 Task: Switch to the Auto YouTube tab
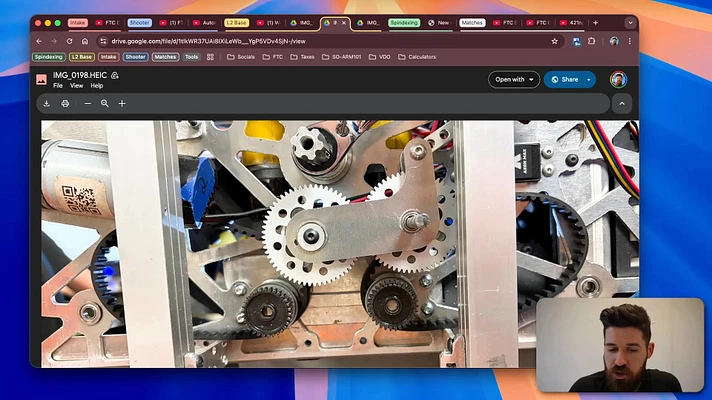204,23
